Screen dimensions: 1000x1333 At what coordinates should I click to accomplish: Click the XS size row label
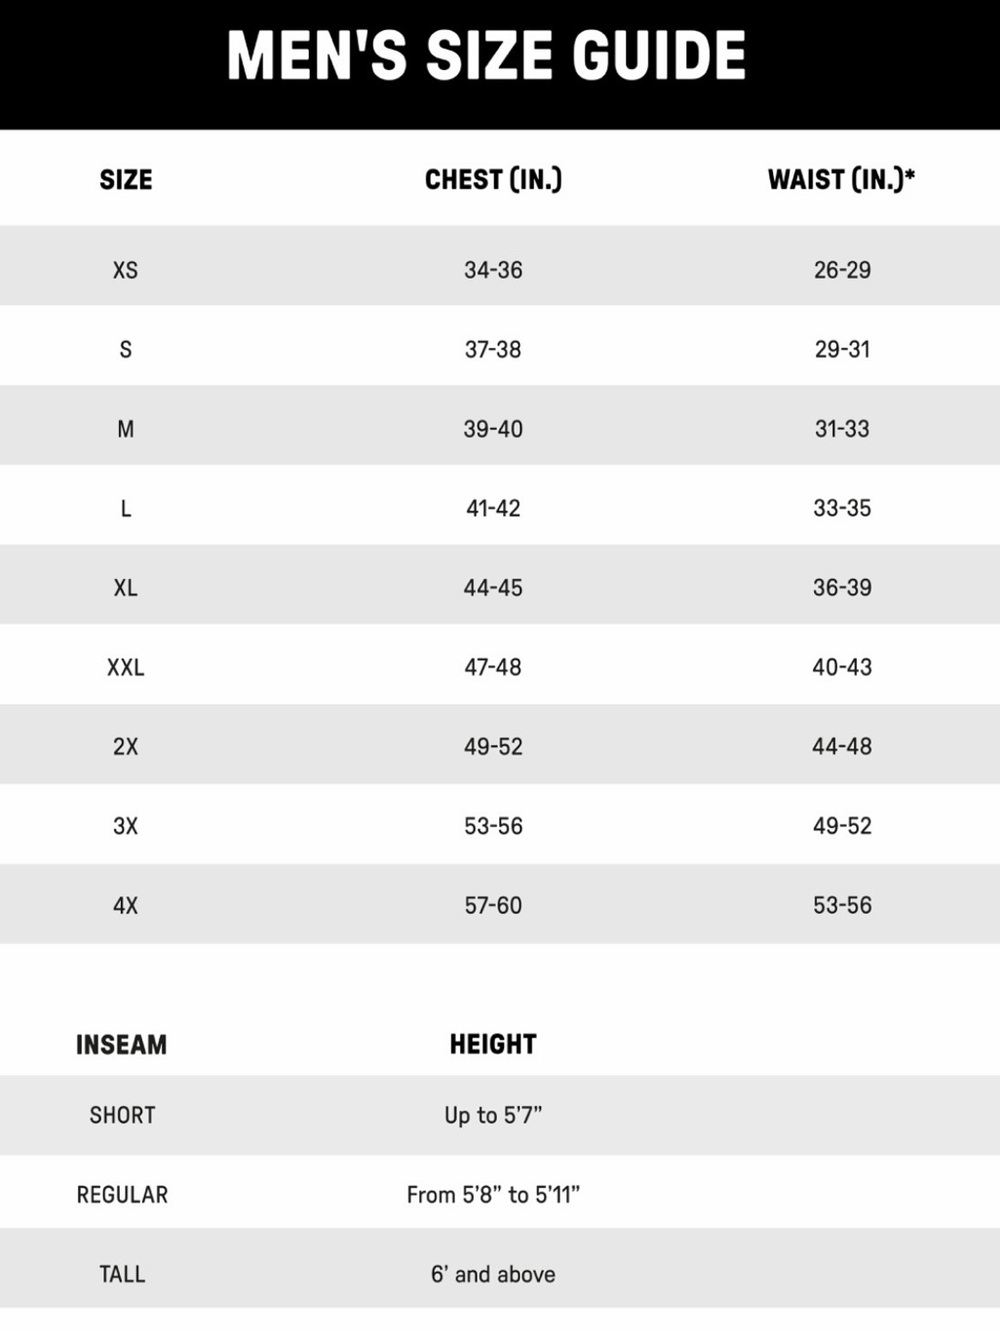click(125, 270)
